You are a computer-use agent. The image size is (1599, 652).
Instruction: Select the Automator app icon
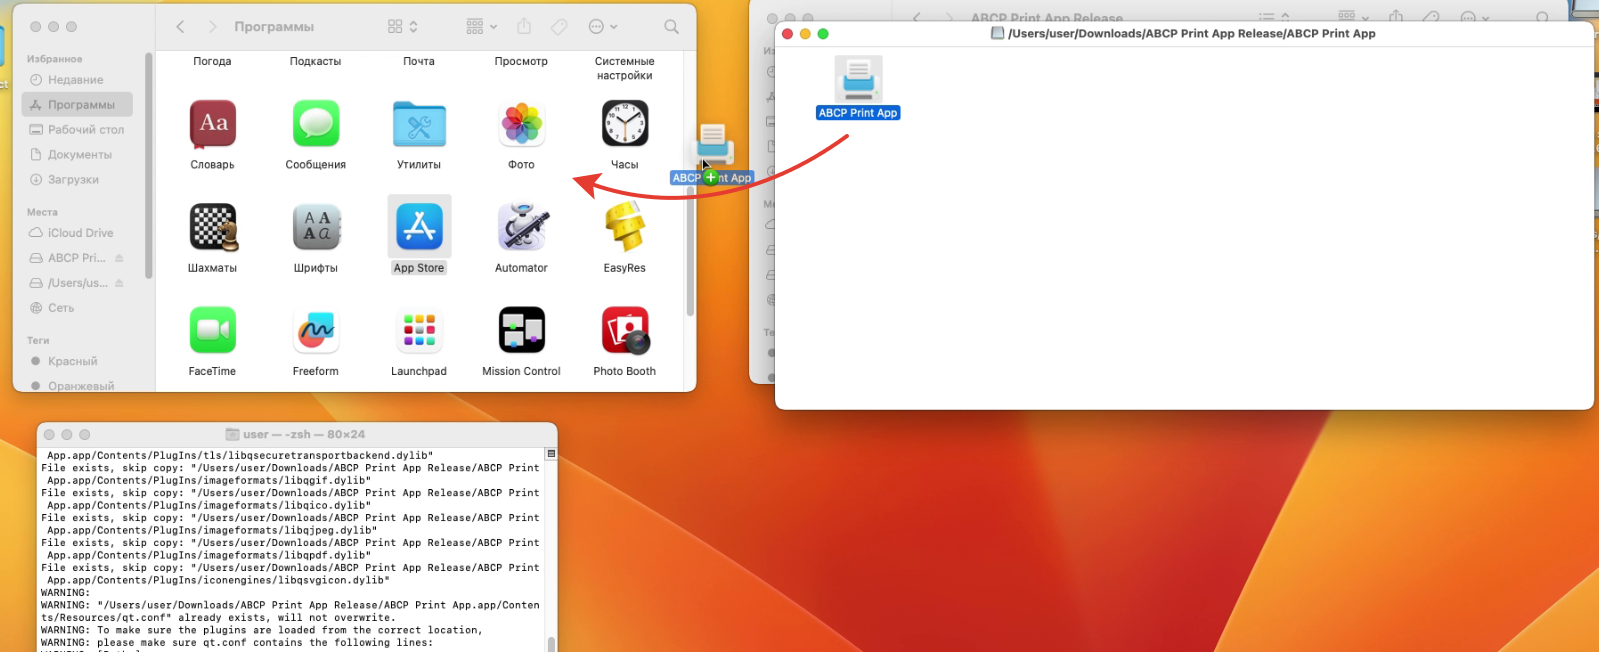pos(522,227)
